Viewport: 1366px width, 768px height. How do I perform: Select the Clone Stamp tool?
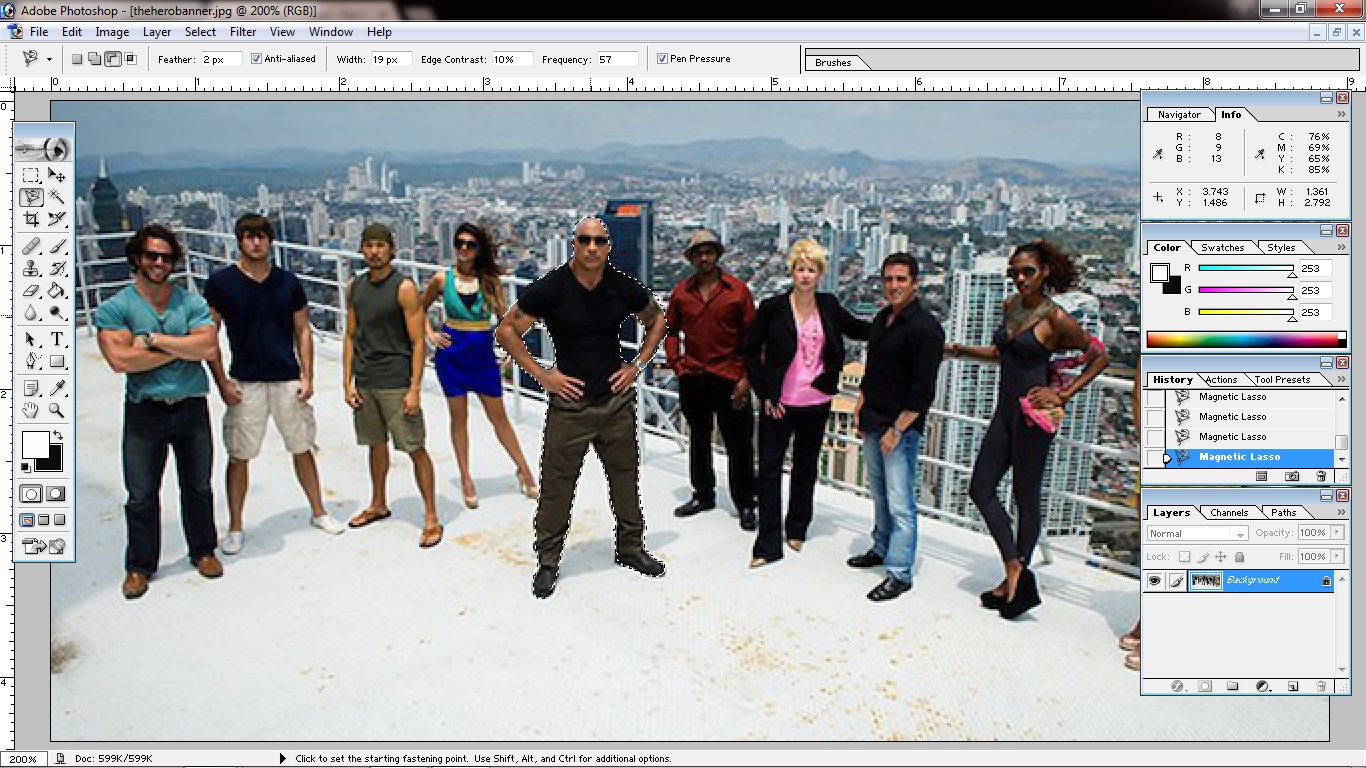point(31,270)
